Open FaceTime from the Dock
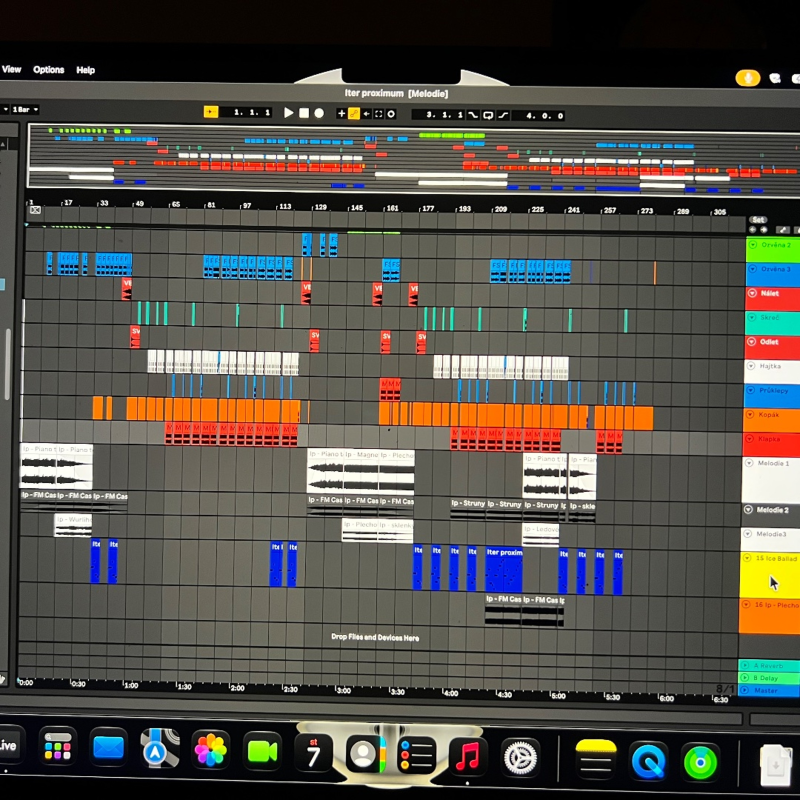Image resolution: width=800 pixels, height=800 pixels. pos(262,752)
